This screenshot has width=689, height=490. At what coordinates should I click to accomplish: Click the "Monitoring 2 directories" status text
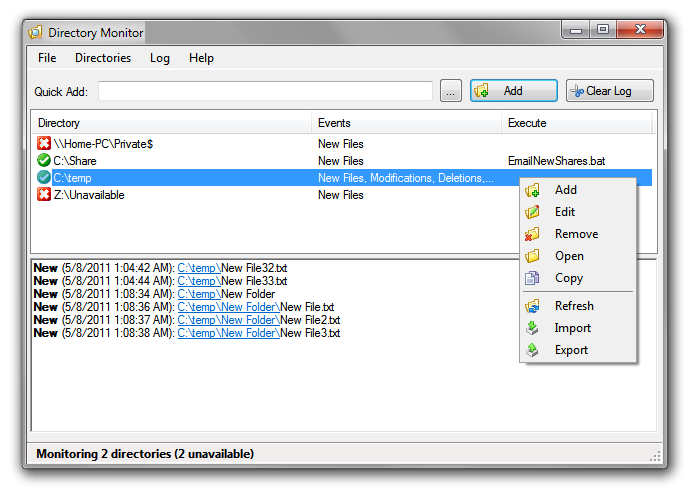(x=145, y=454)
